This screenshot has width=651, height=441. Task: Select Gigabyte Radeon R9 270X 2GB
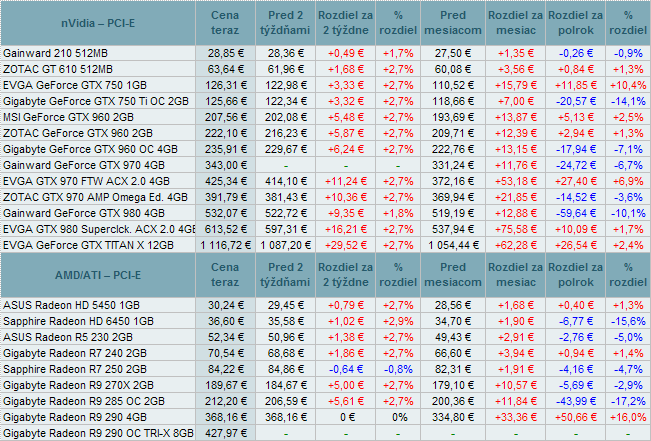pos(78,385)
